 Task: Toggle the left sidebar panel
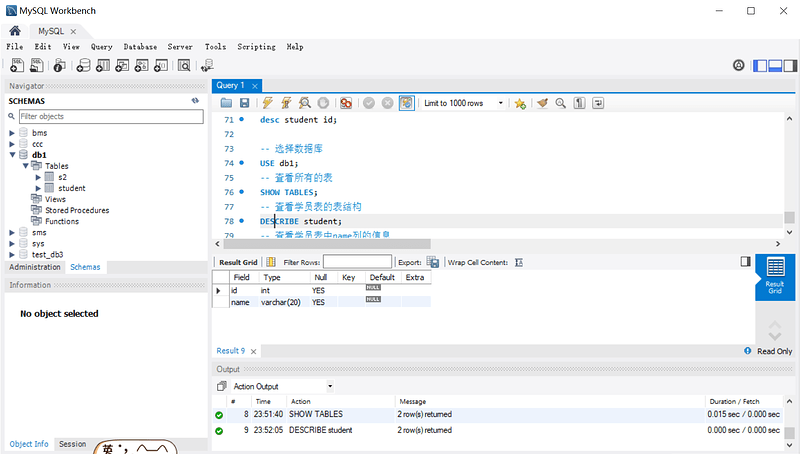tap(760, 66)
